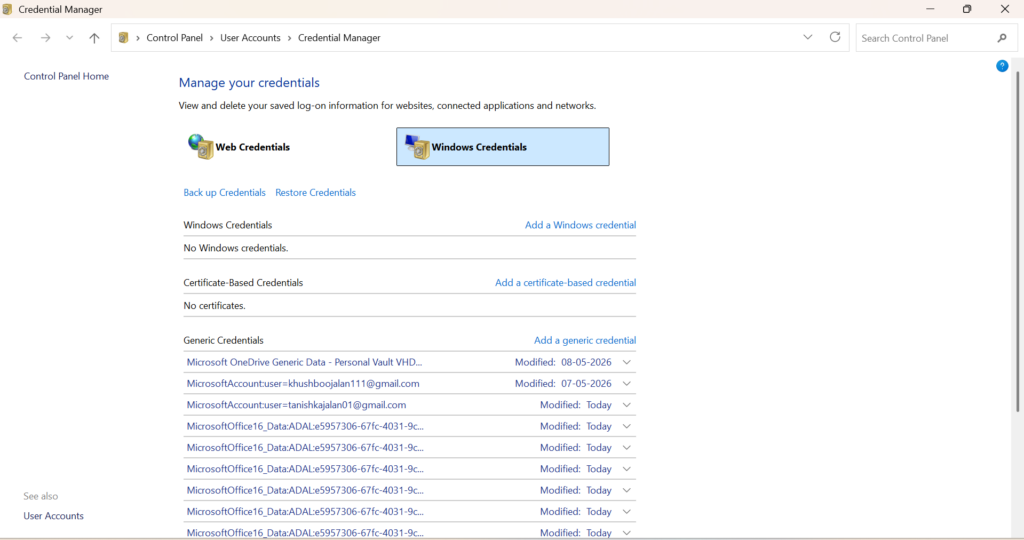
Task: Click the 07-05-2026 modified date
Action: coord(586,383)
